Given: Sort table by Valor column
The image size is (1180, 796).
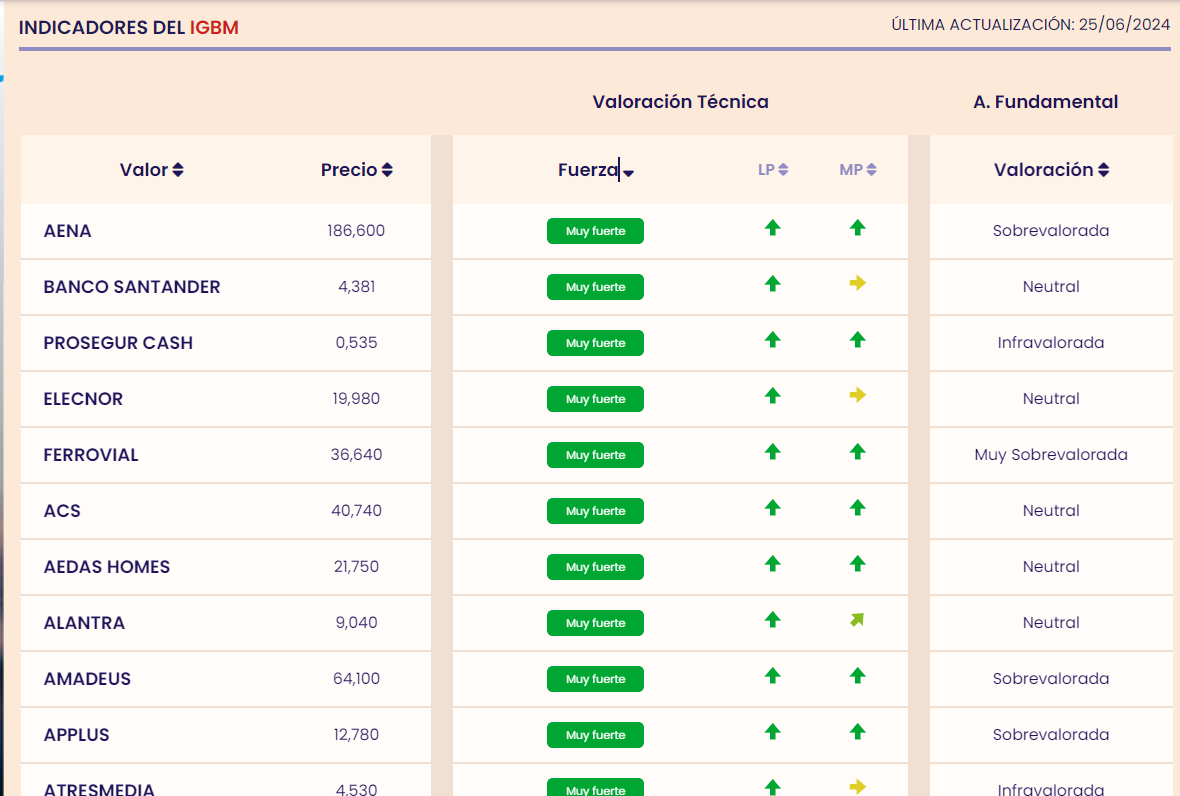Looking at the screenshot, I should [151, 170].
